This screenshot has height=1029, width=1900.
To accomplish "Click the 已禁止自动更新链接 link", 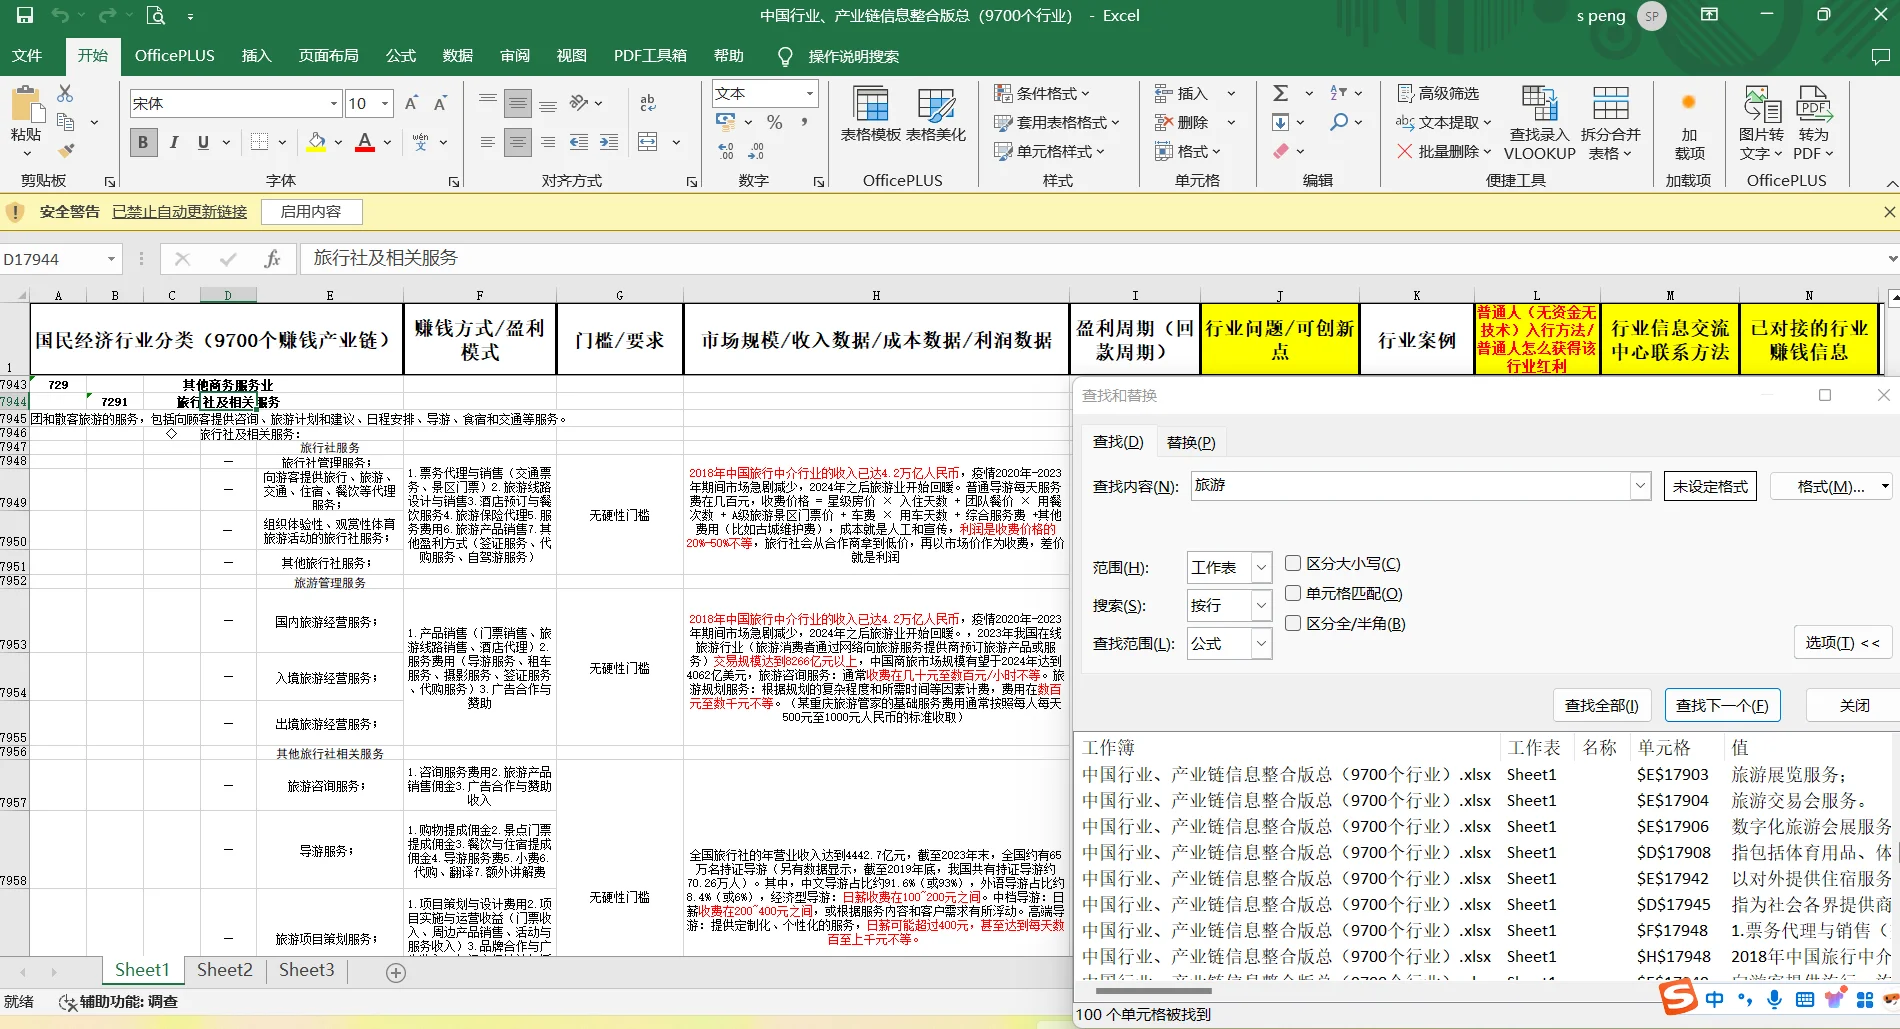I will point(179,212).
